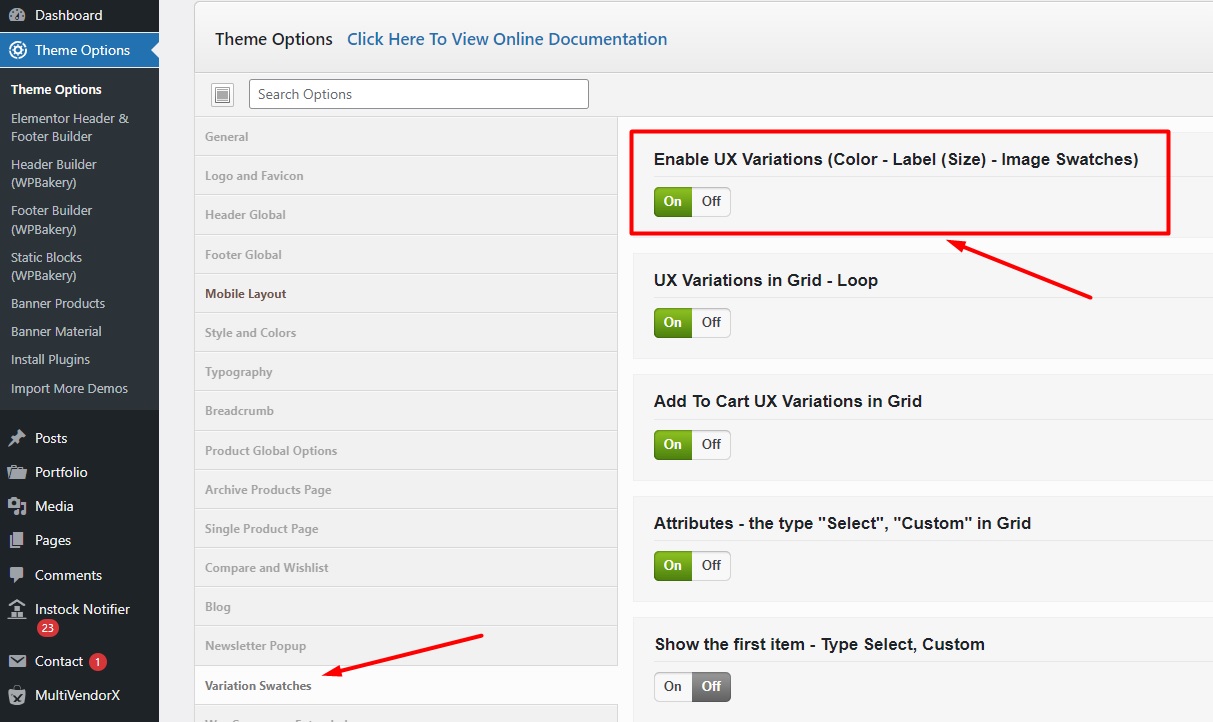Click into the Search Options field
The width and height of the screenshot is (1213, 722).
[418, 94]
